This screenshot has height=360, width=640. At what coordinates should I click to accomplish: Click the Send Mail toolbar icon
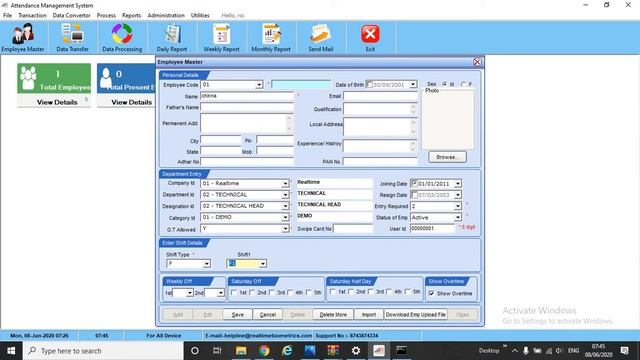click(x=320, y=38)
